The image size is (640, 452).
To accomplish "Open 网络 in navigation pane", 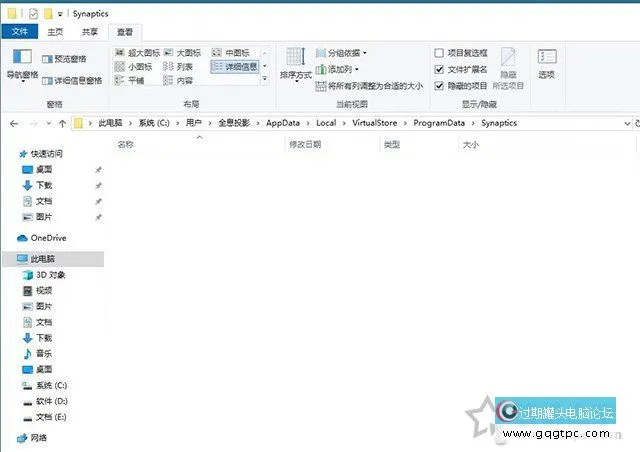I will coord(32,438).
